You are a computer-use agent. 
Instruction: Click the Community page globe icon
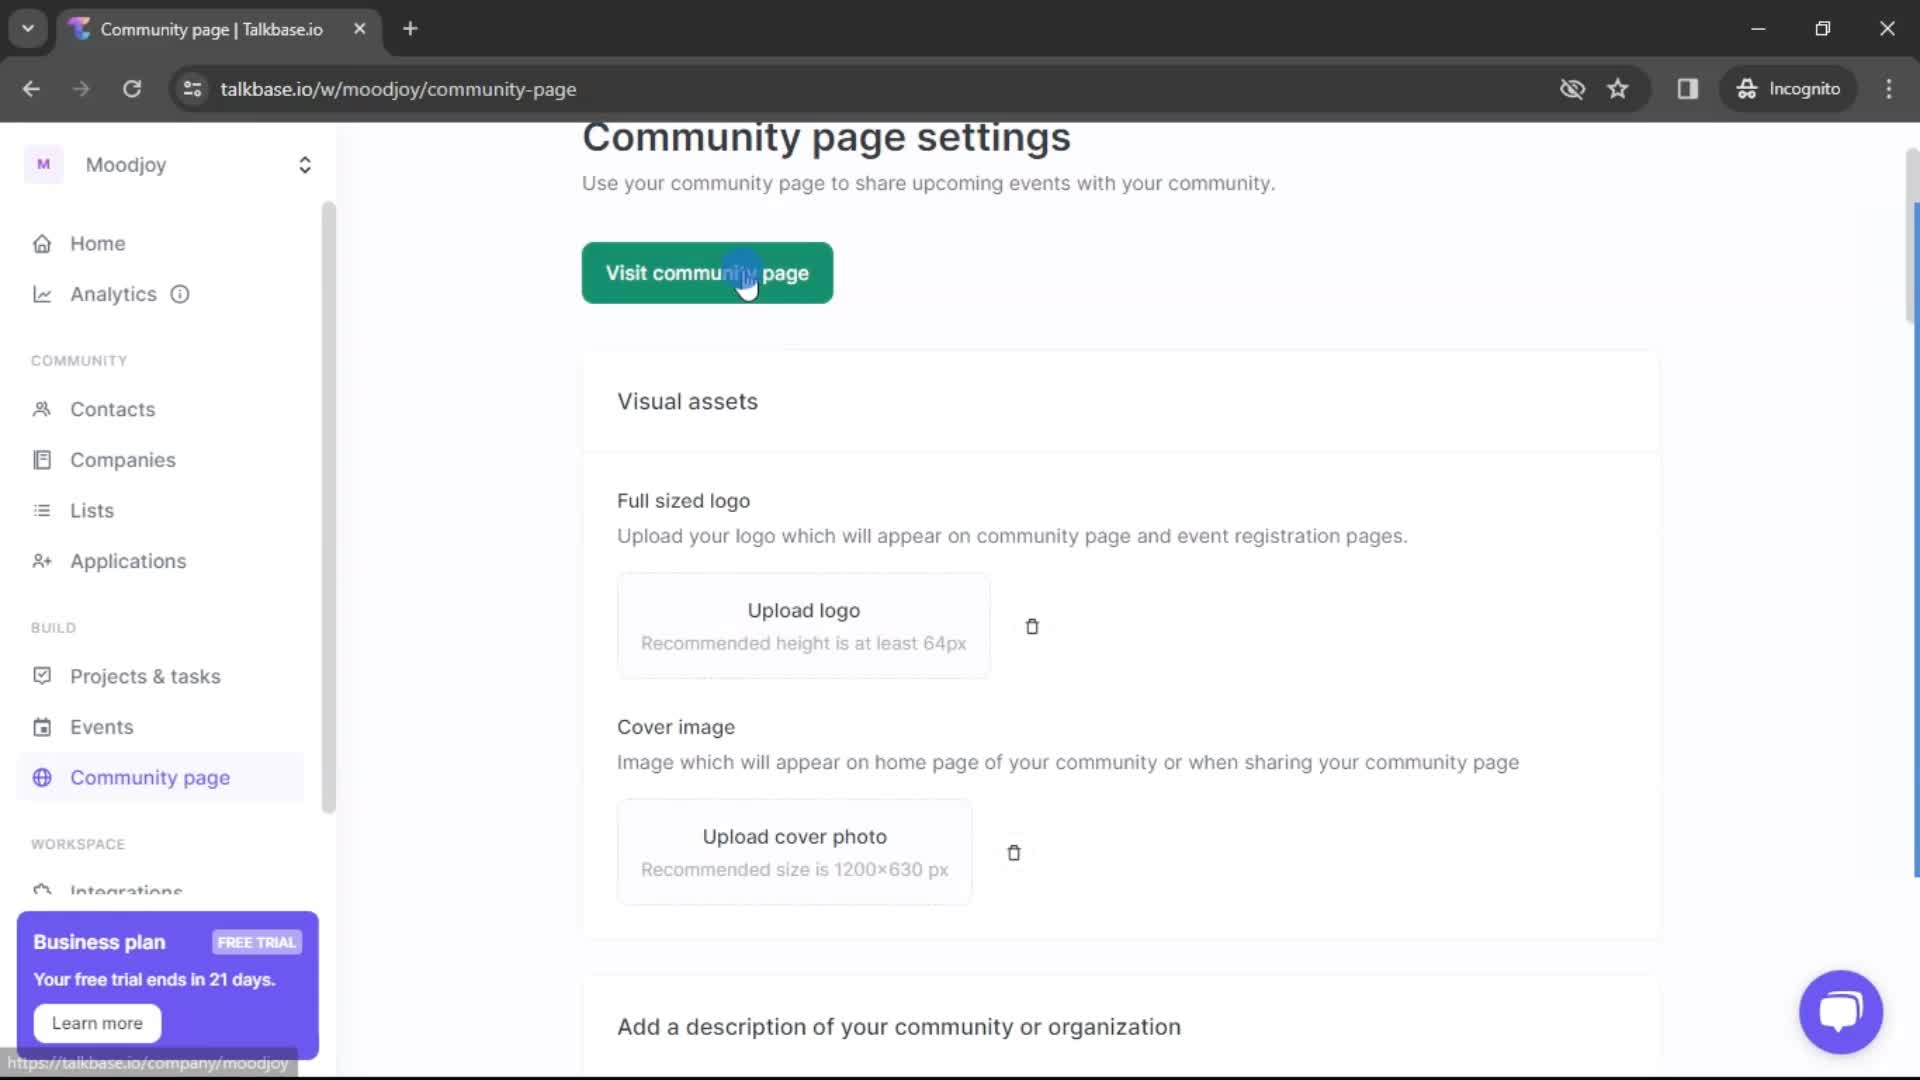(42, 777)
